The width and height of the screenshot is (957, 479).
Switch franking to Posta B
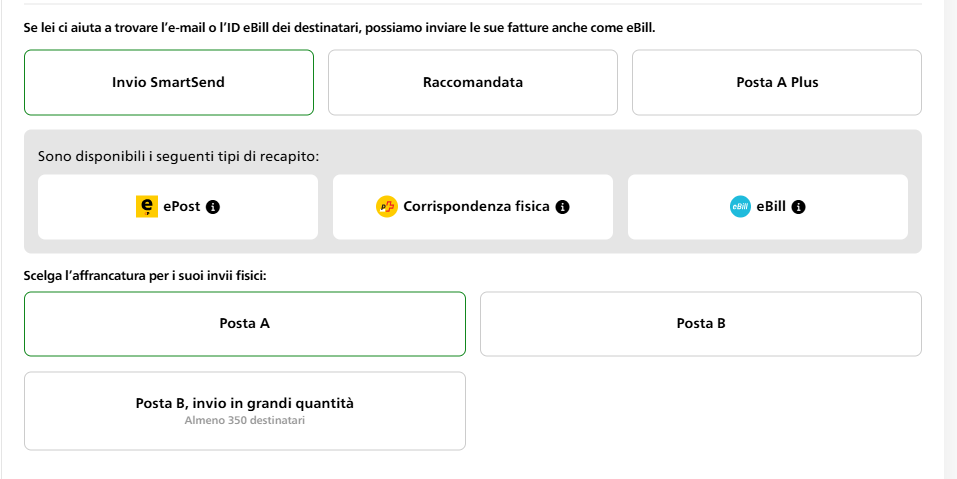point(700,323)
